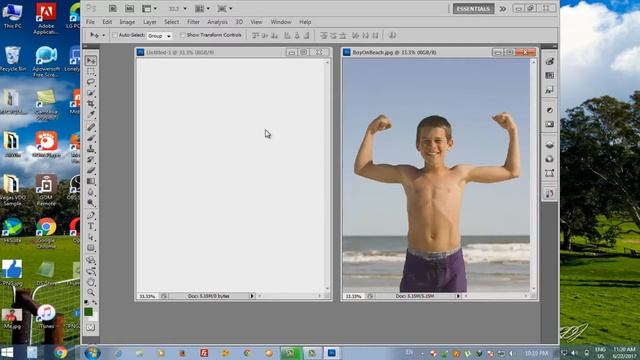Viewport: 640px width, 360px height.
Task: Select the Quick Selection tool
Action: 91,93
